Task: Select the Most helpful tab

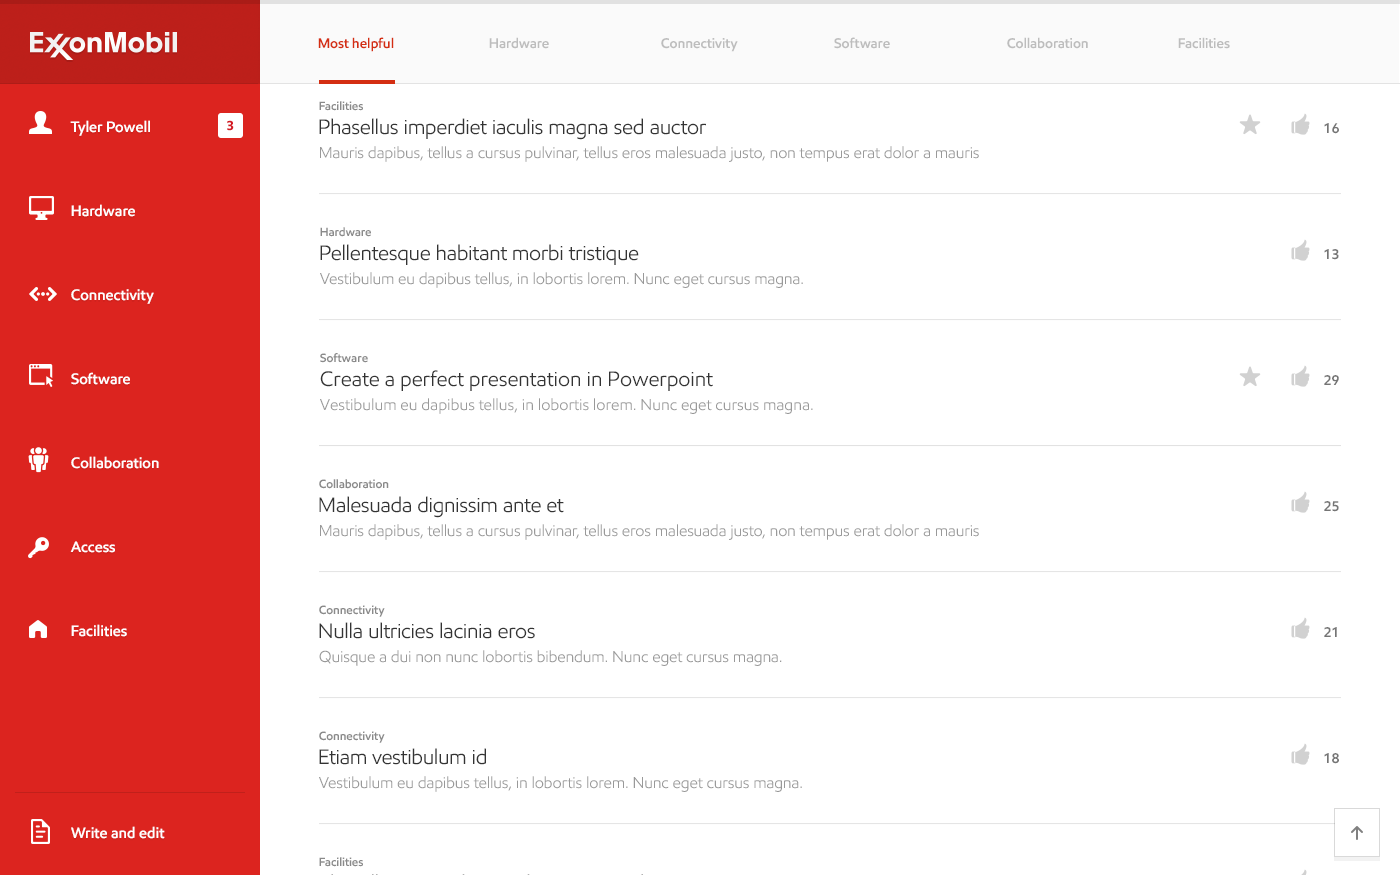Action: pos(356,43)
